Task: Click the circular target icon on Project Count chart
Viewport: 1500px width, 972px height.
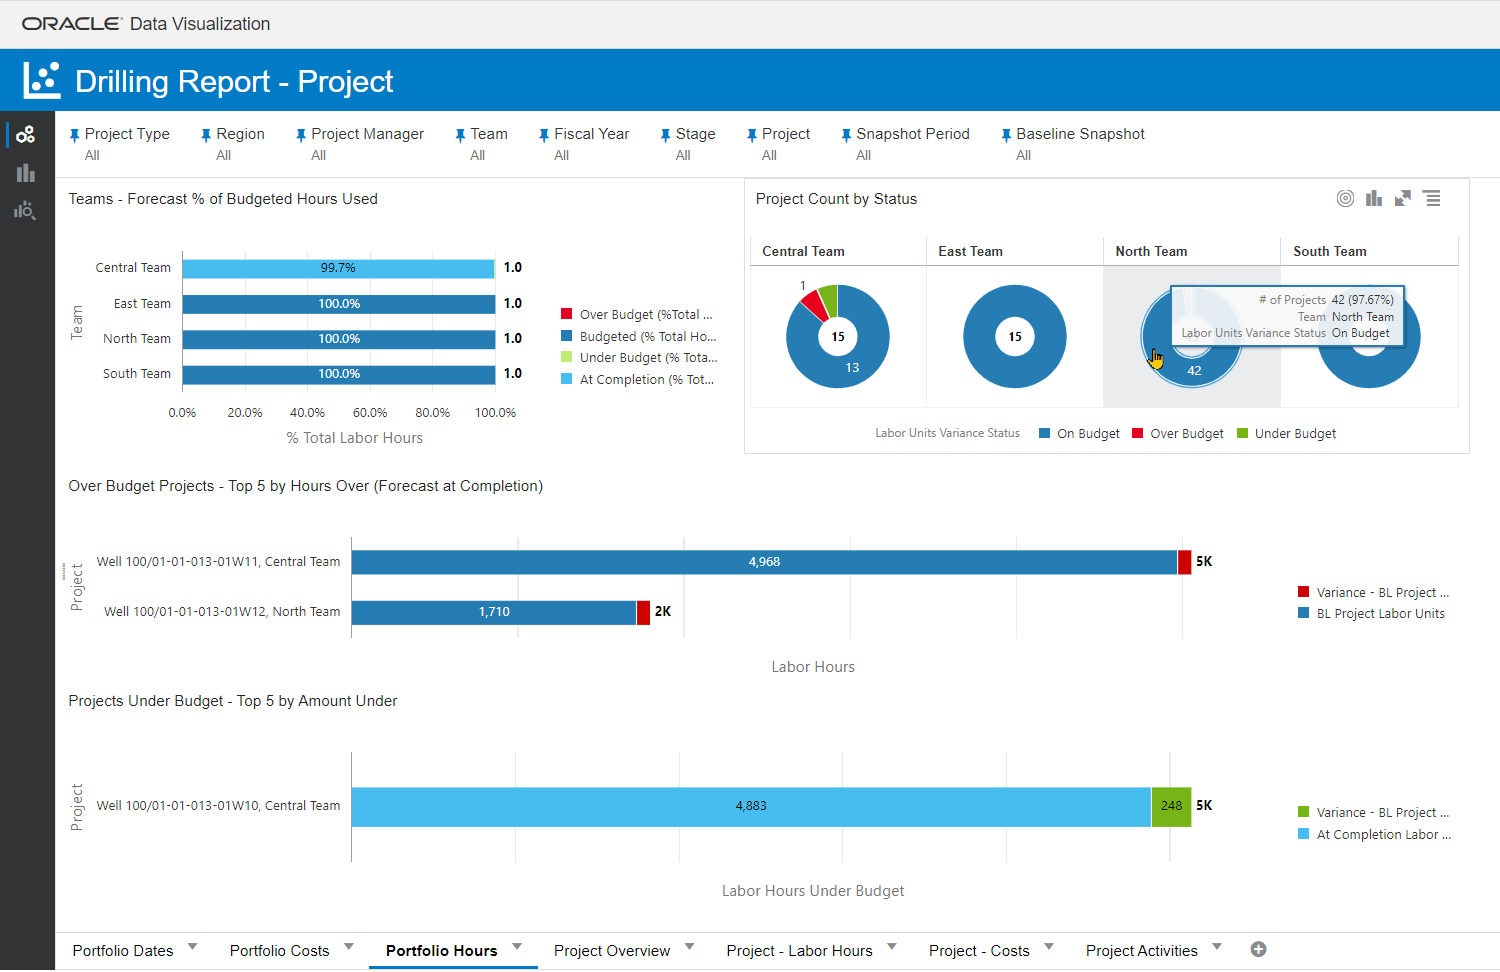Action: point(1345,198)
